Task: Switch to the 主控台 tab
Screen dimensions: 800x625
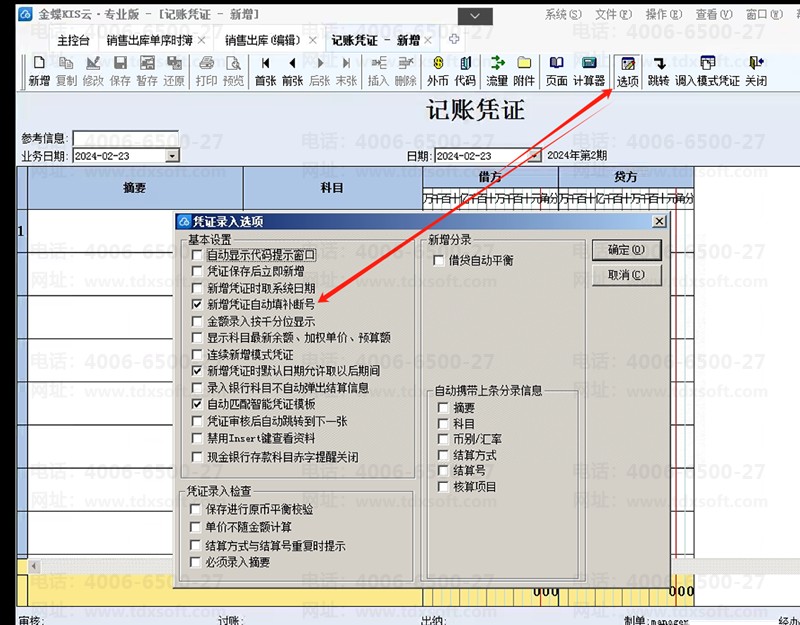Action: point(73,40)
